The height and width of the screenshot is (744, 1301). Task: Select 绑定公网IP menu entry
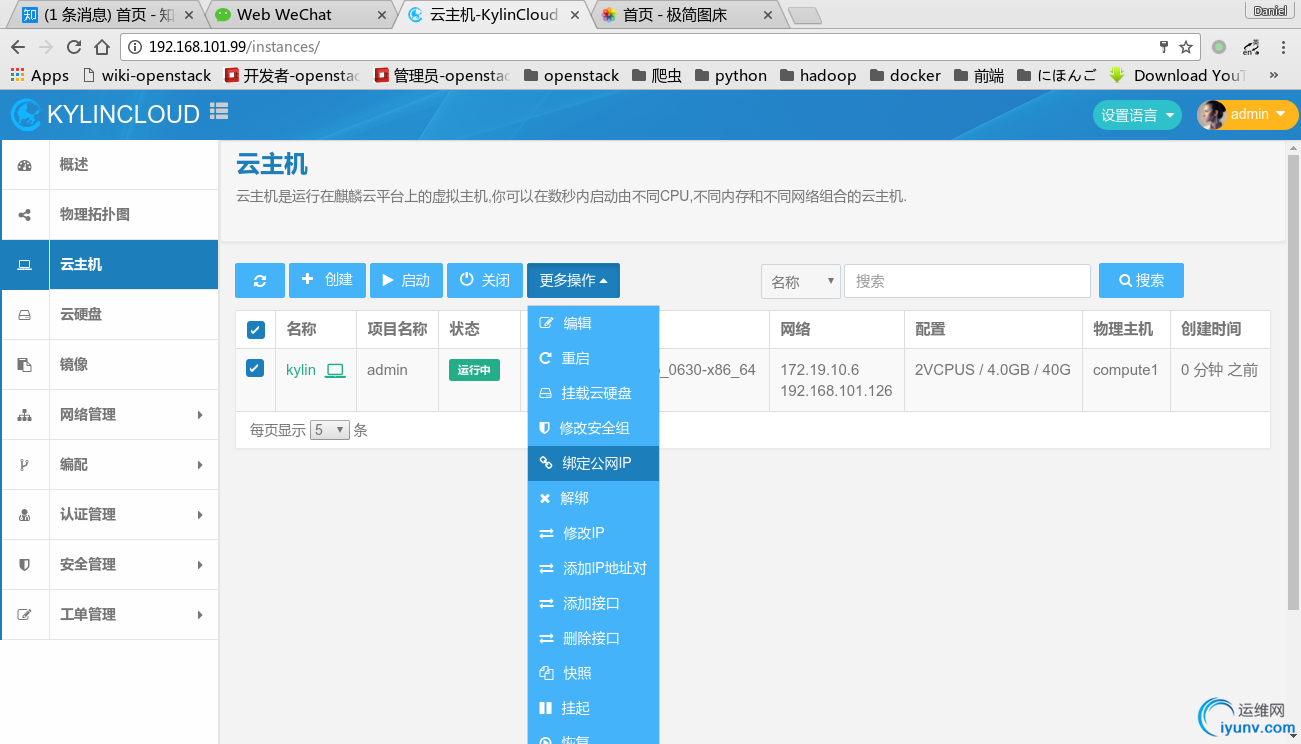click(594, 463)
